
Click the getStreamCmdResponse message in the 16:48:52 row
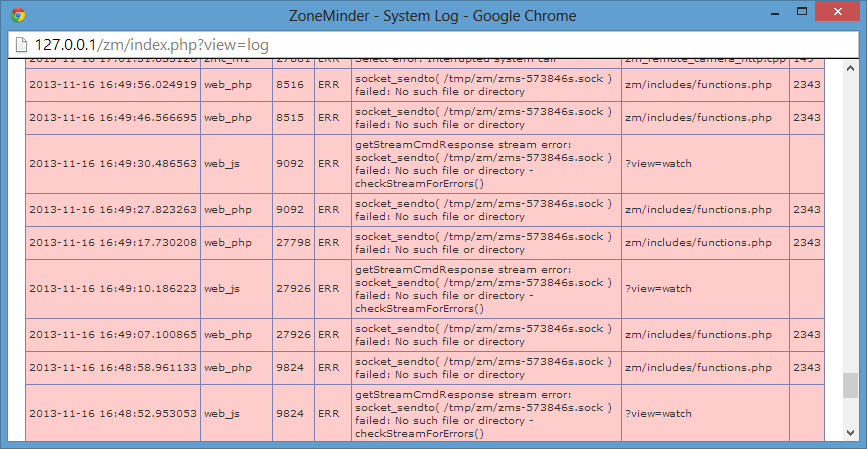[x=483, y=414]
